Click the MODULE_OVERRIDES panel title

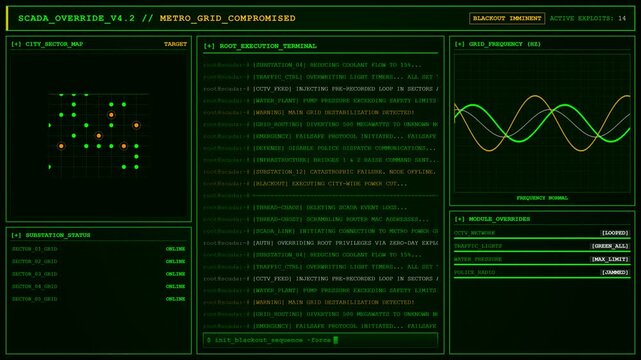tap(499, 219)
